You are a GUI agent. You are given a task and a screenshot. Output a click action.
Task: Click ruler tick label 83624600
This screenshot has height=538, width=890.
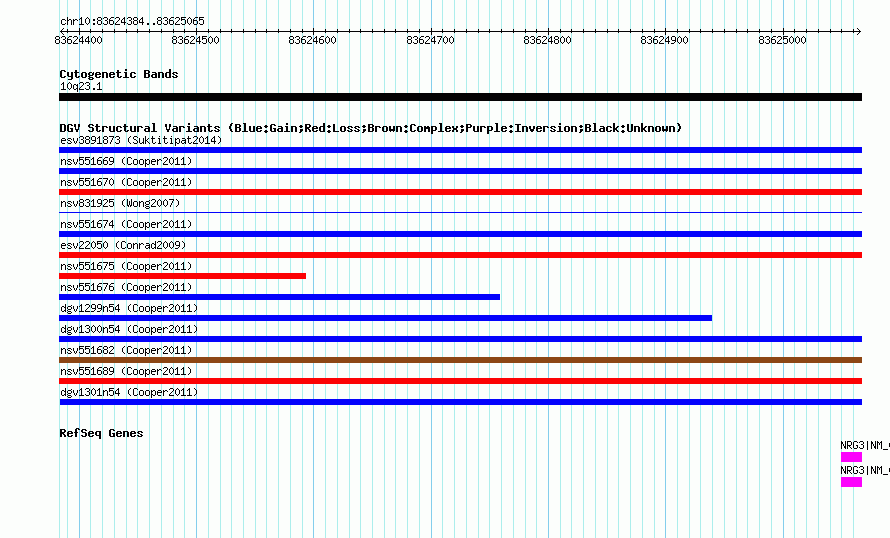pyautogui.click(x=312, y=40)
